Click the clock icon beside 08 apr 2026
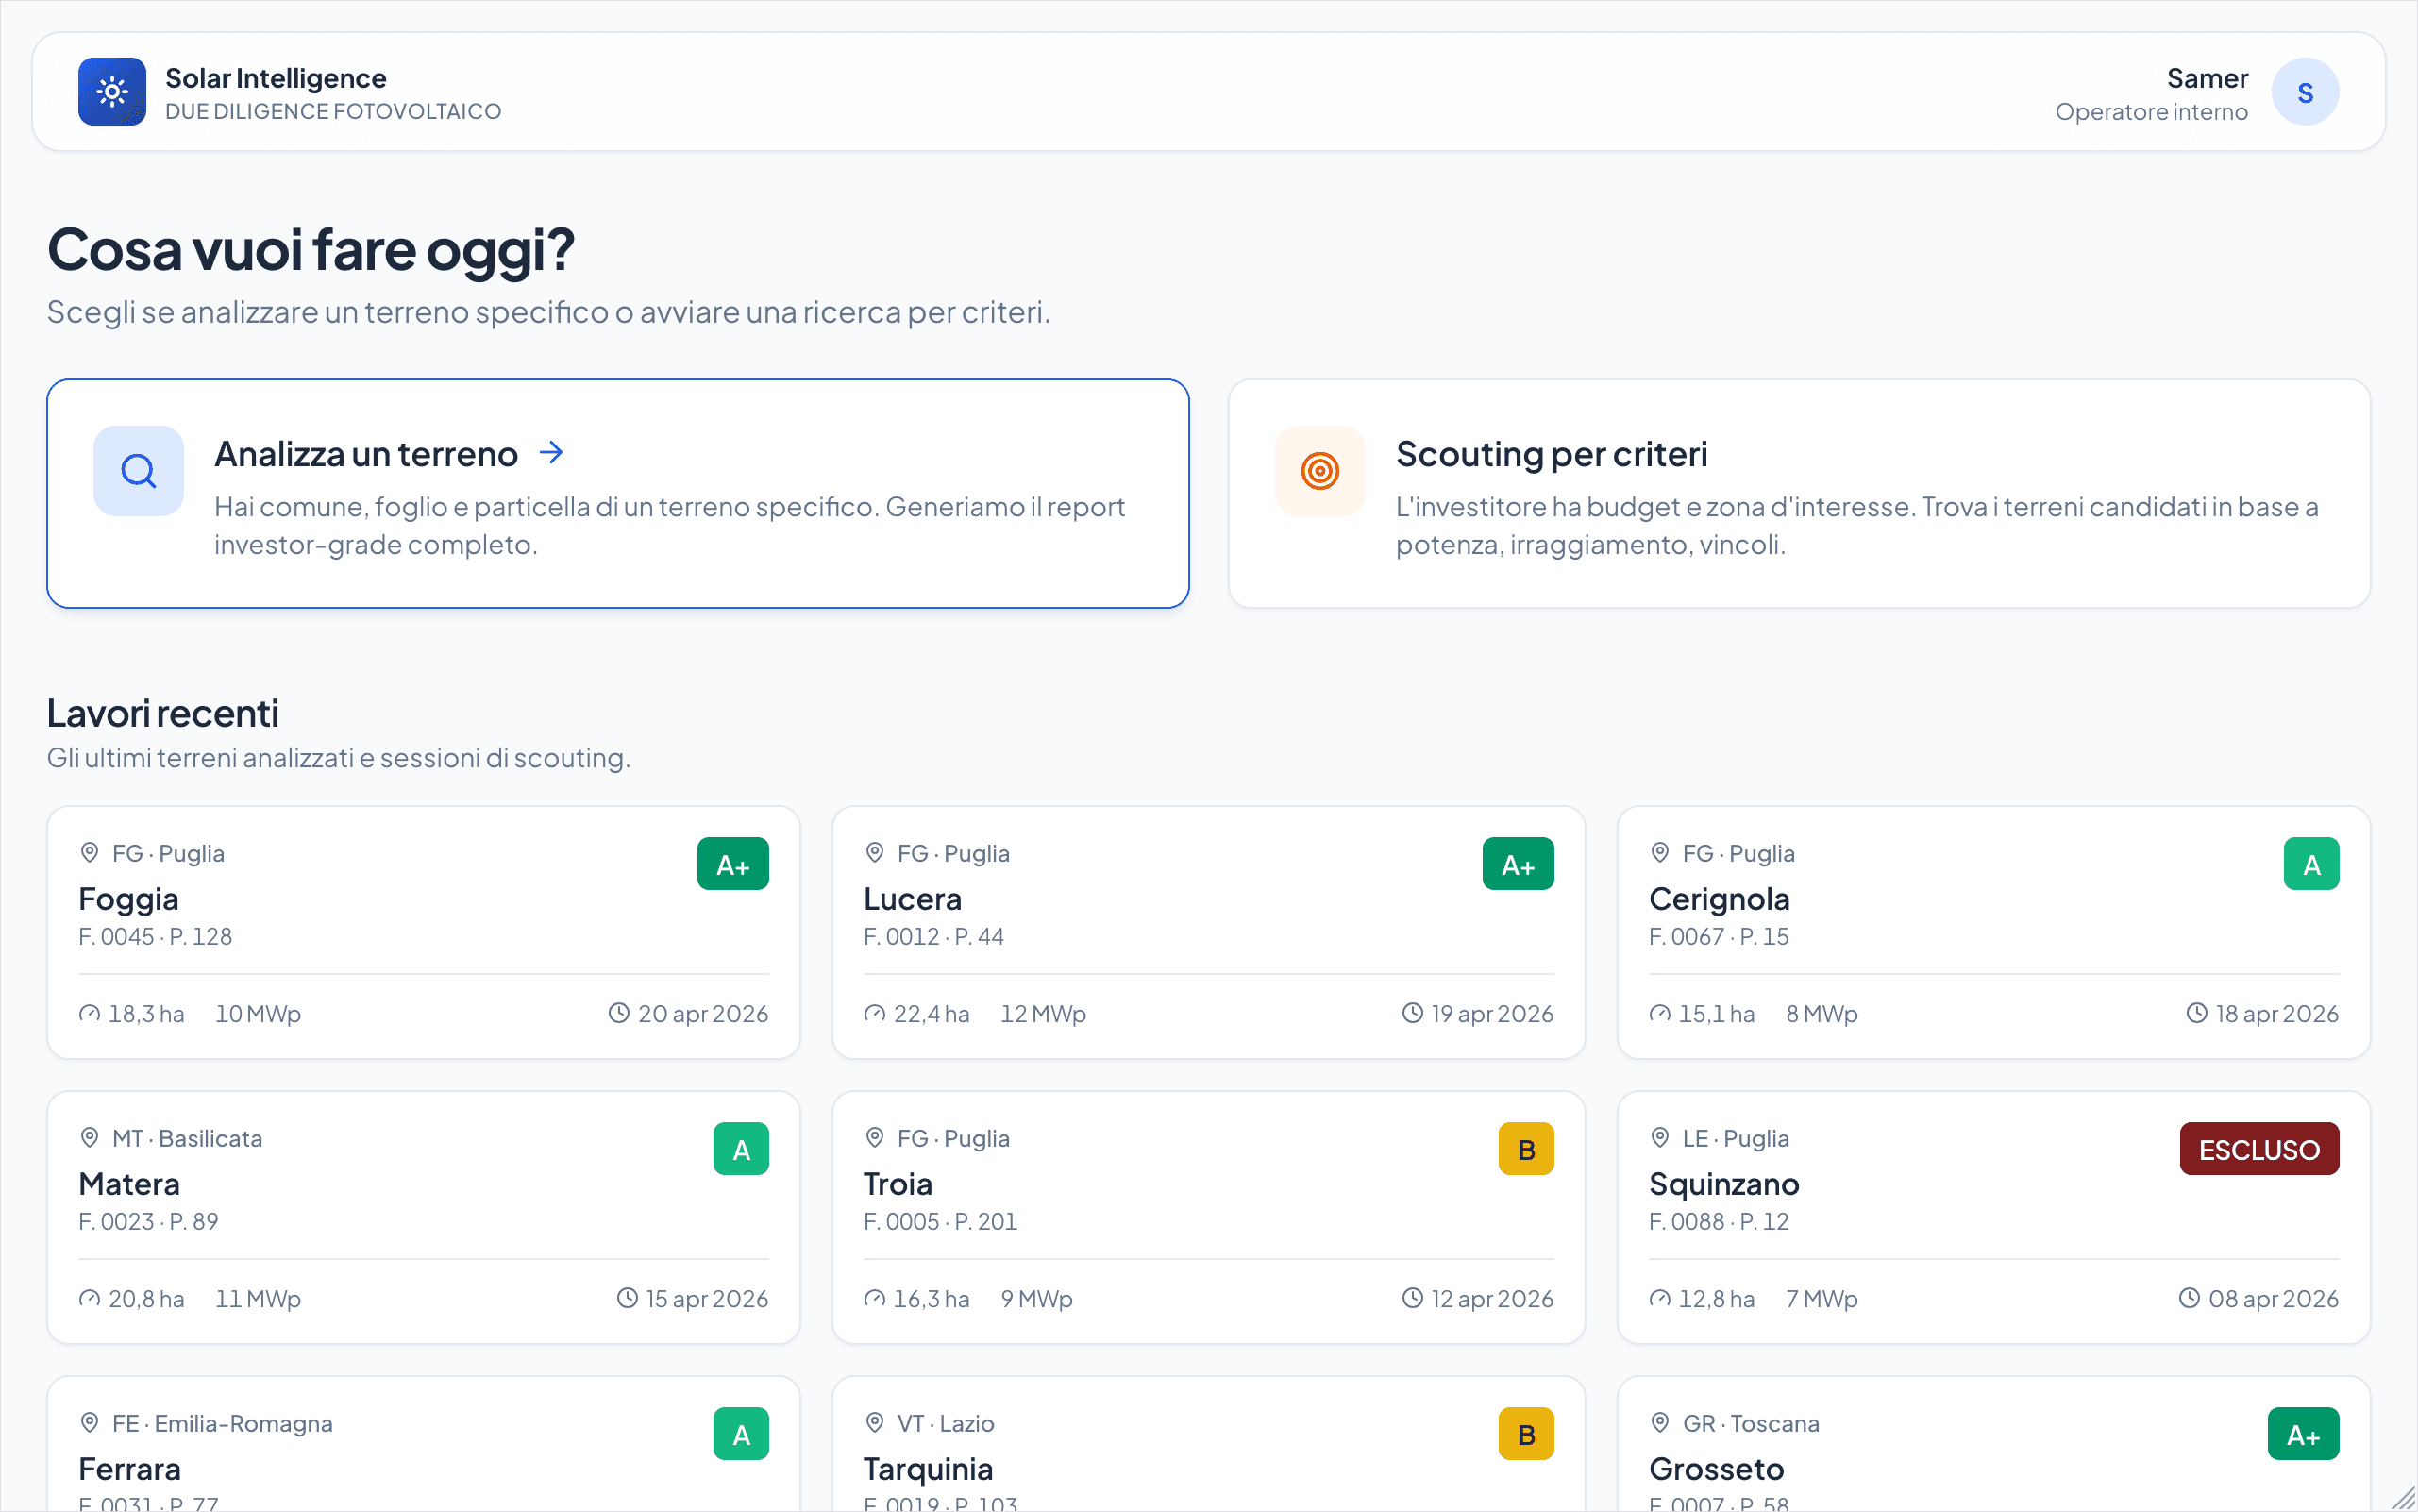The height and width of the screenshot is (1512, 2418). pyautogui.click(x=2189, y=1298)
